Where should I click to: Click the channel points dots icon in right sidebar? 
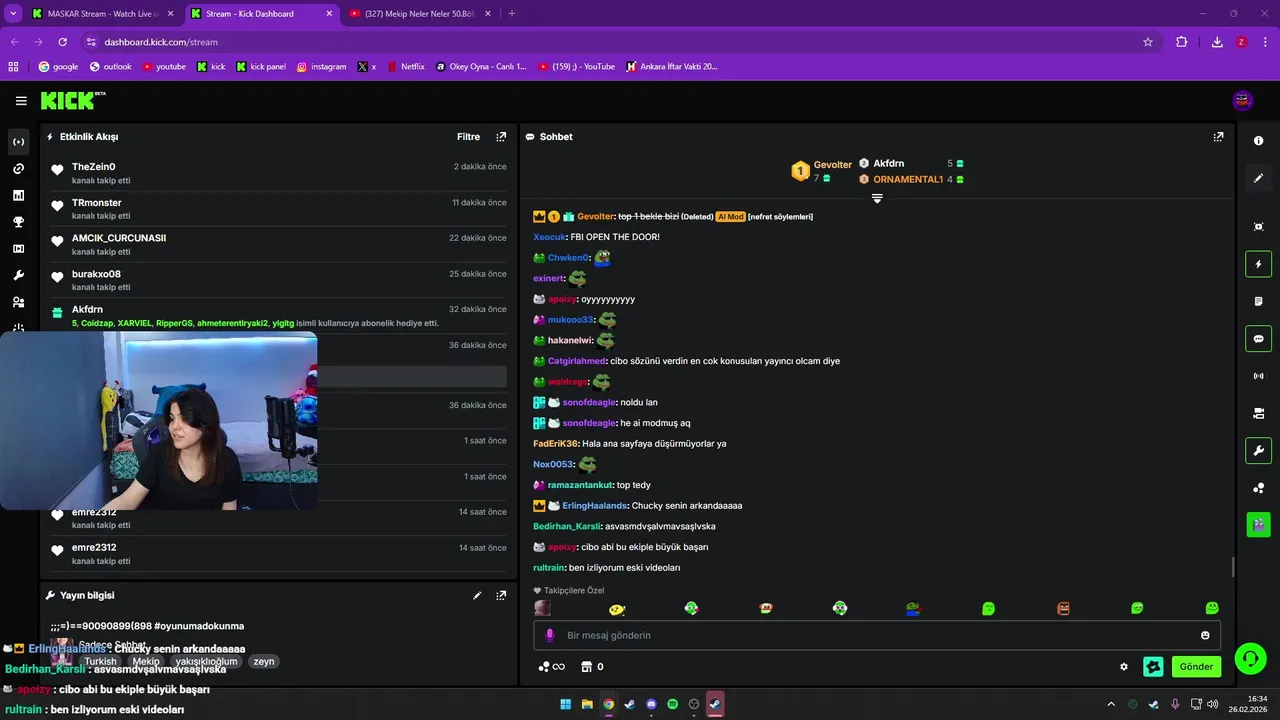point(1259,488)
